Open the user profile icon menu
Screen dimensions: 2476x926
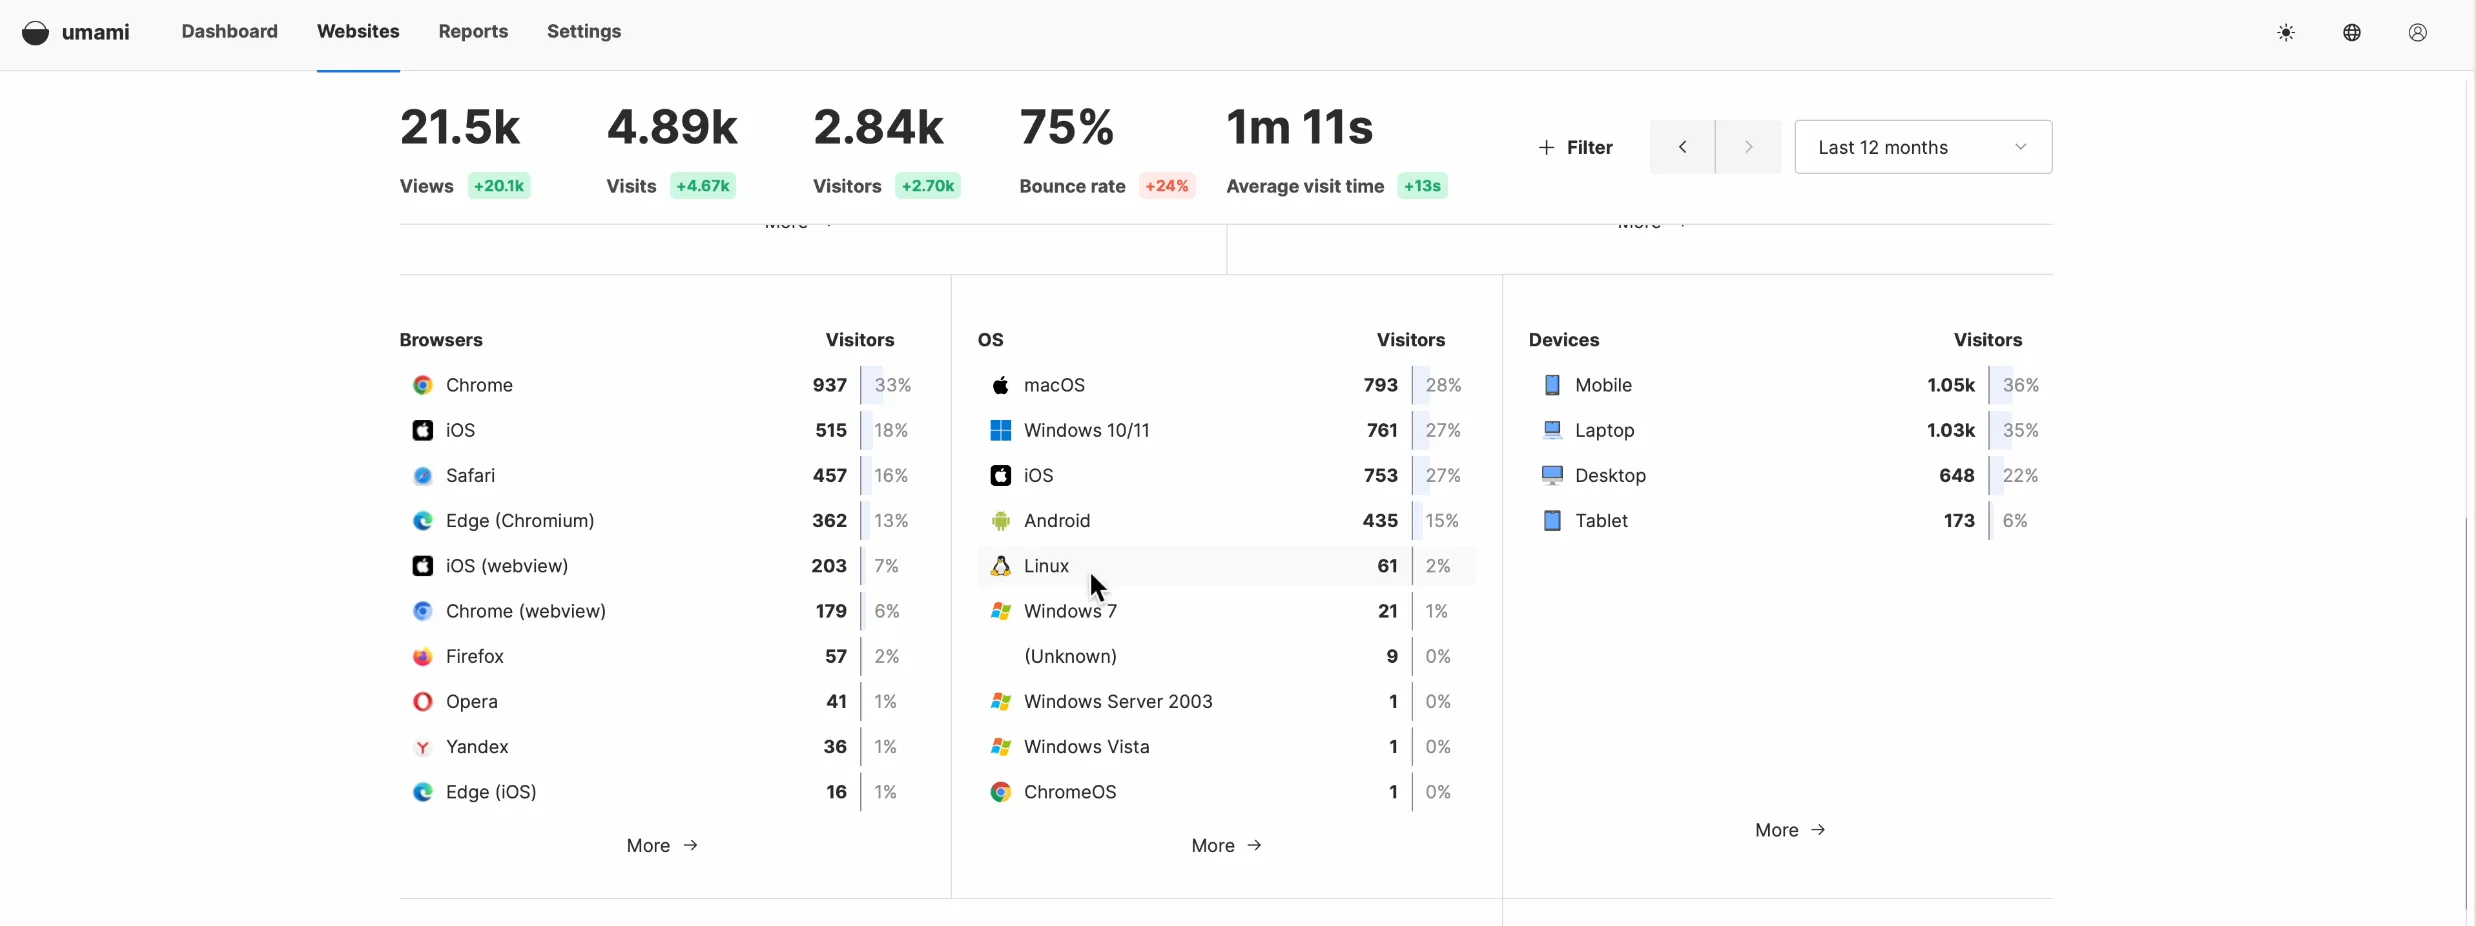tap(2418, 33)
